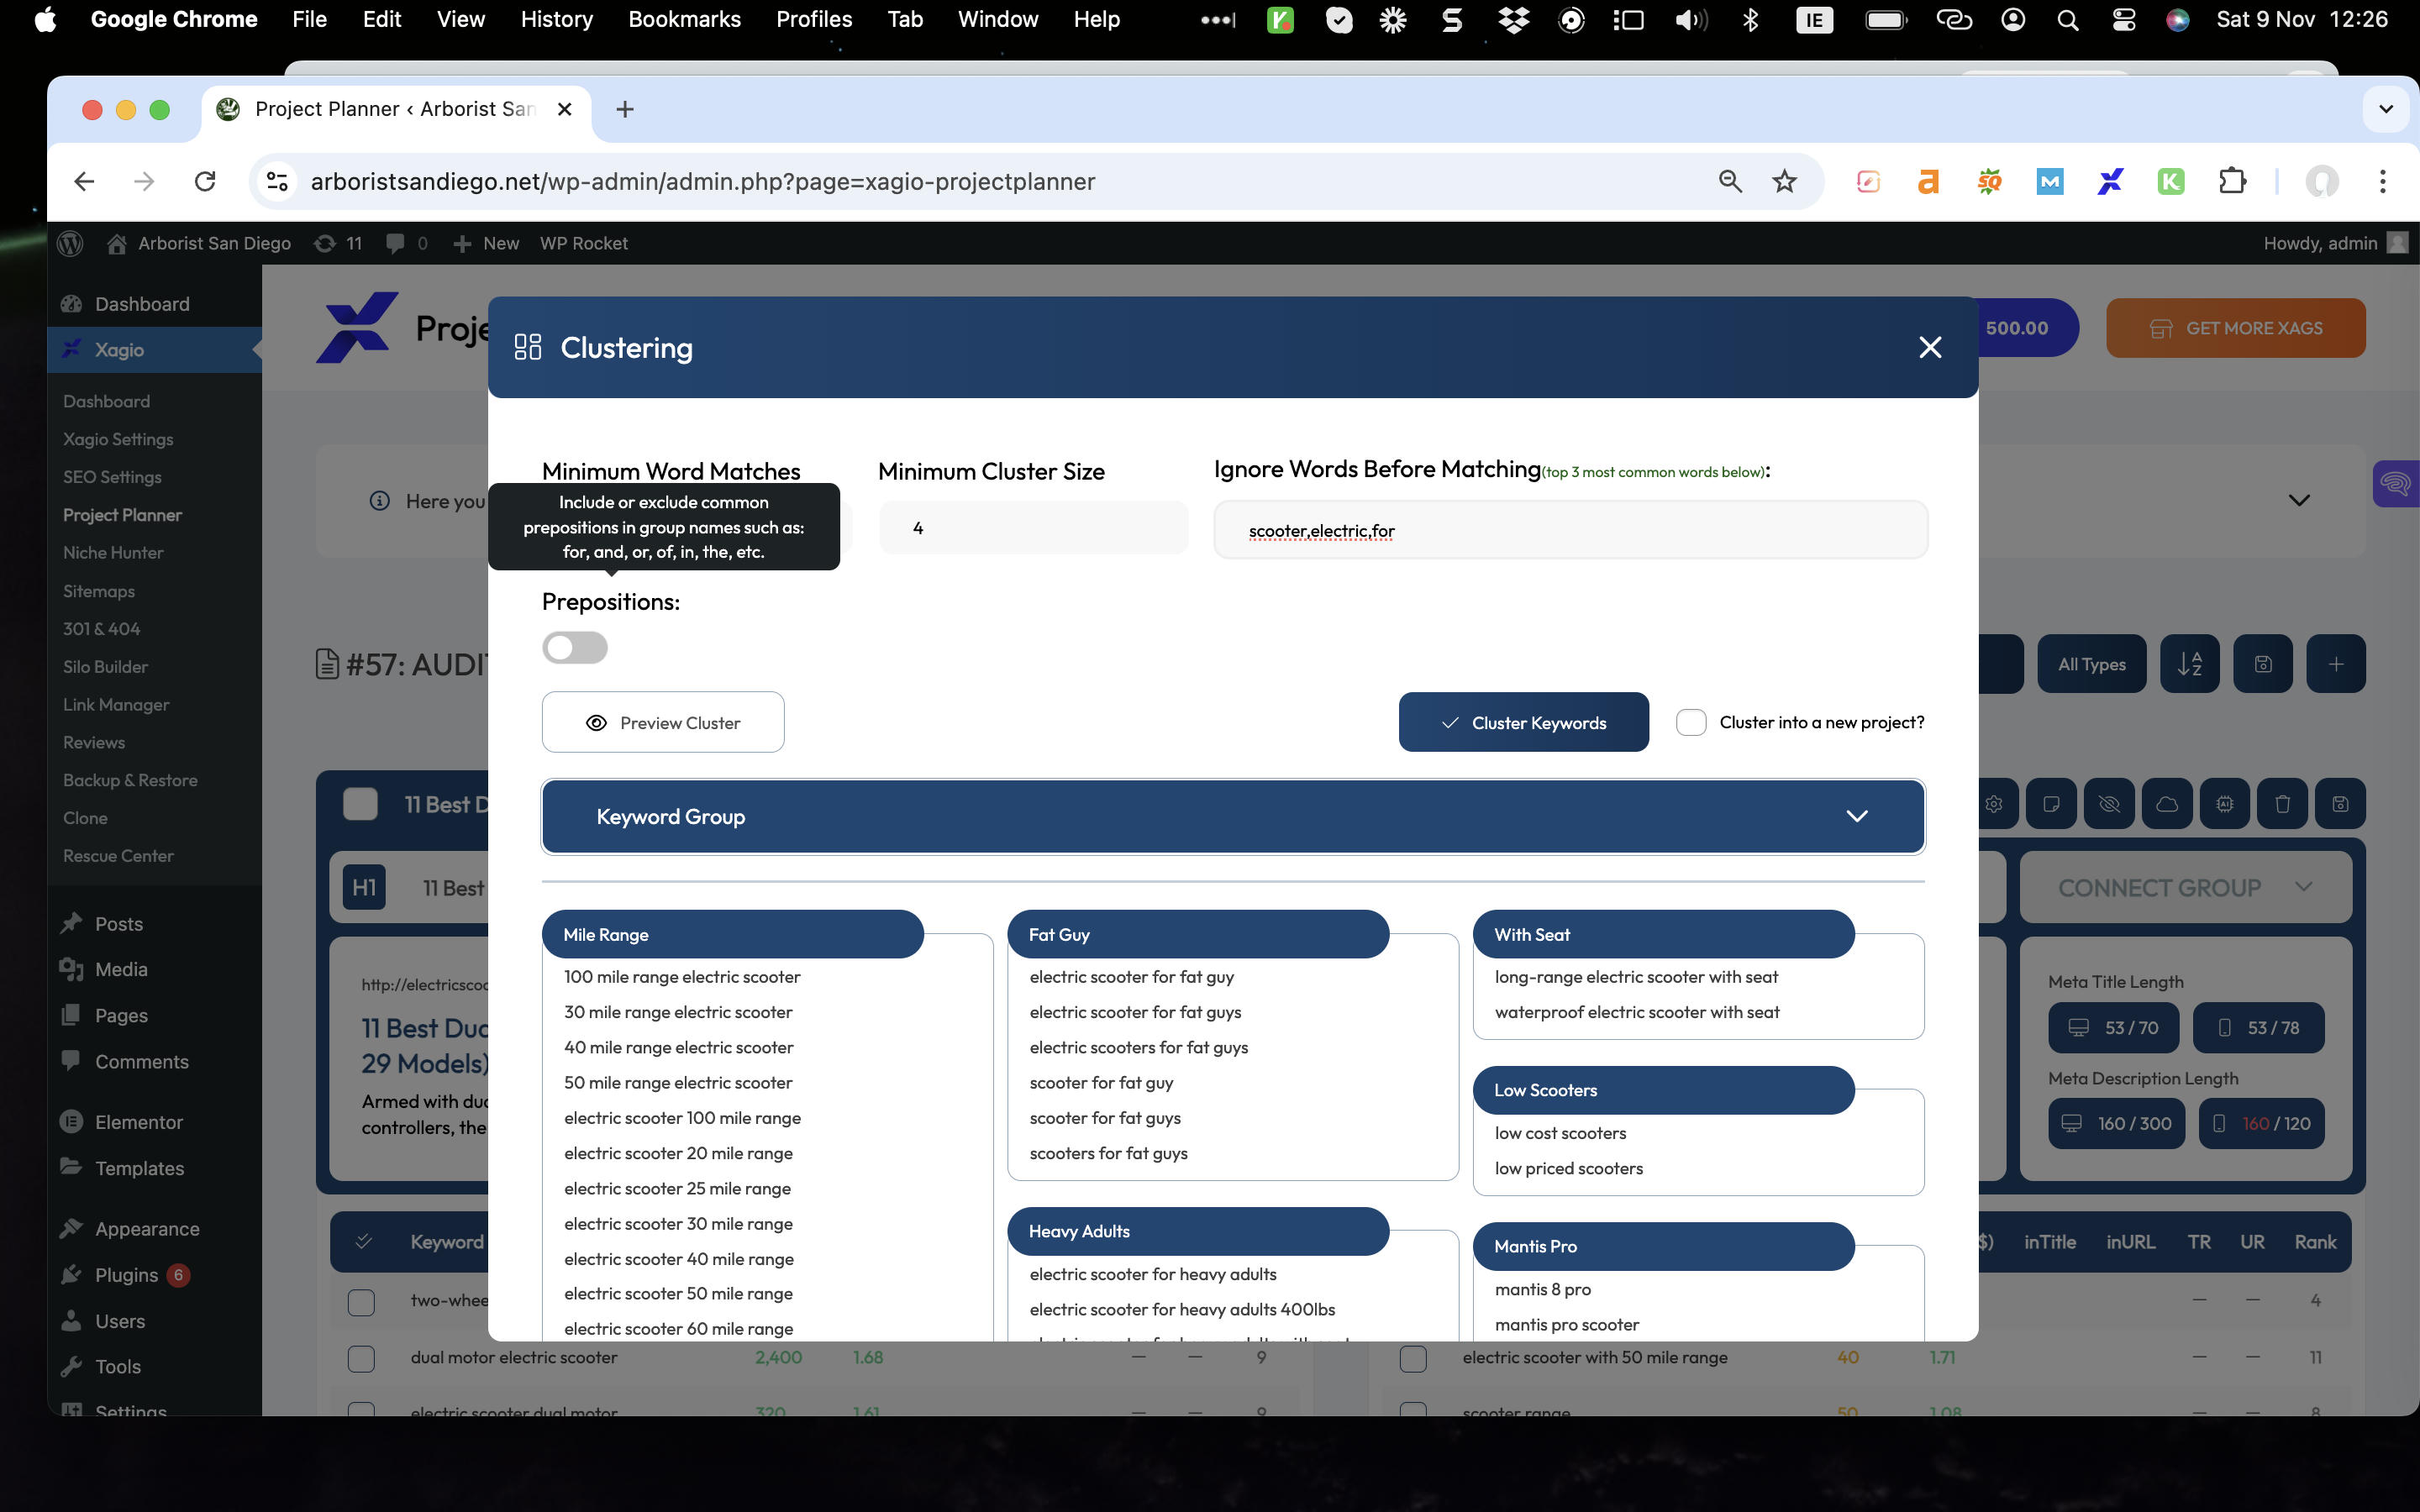Click the GET MORE XAGS button
The width and height of the screenshot is (2420, 1512).
tap(2236, 328)
